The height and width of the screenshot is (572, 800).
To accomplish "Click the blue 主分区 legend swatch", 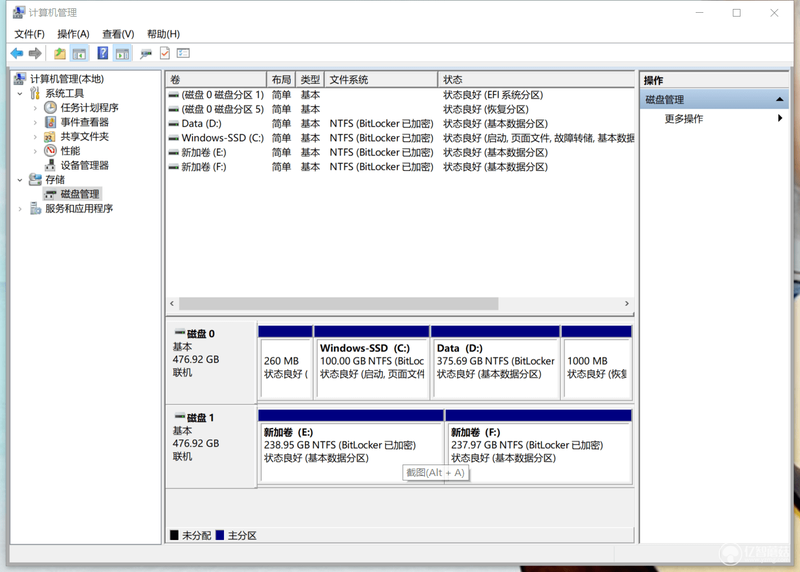I will point(220,535).
